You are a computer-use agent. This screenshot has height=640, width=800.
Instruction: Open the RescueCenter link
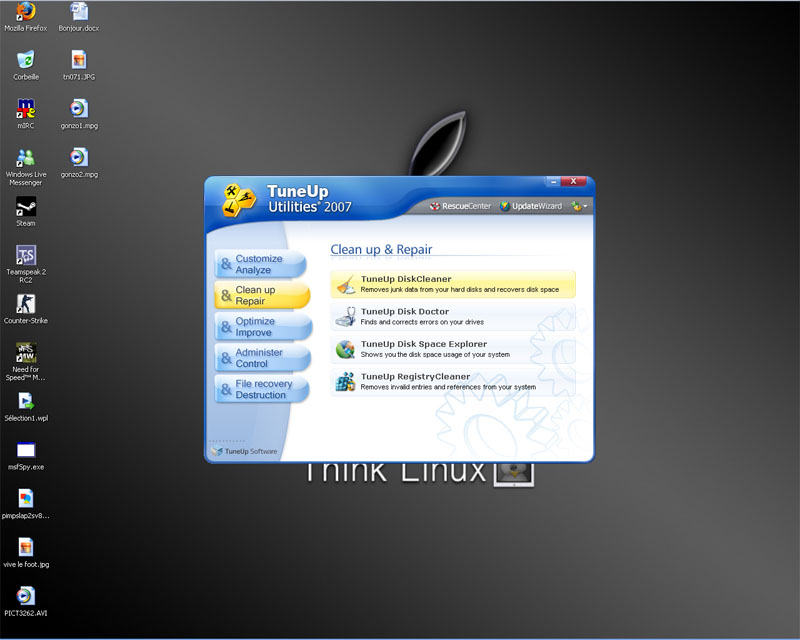[x=460, y=206]
